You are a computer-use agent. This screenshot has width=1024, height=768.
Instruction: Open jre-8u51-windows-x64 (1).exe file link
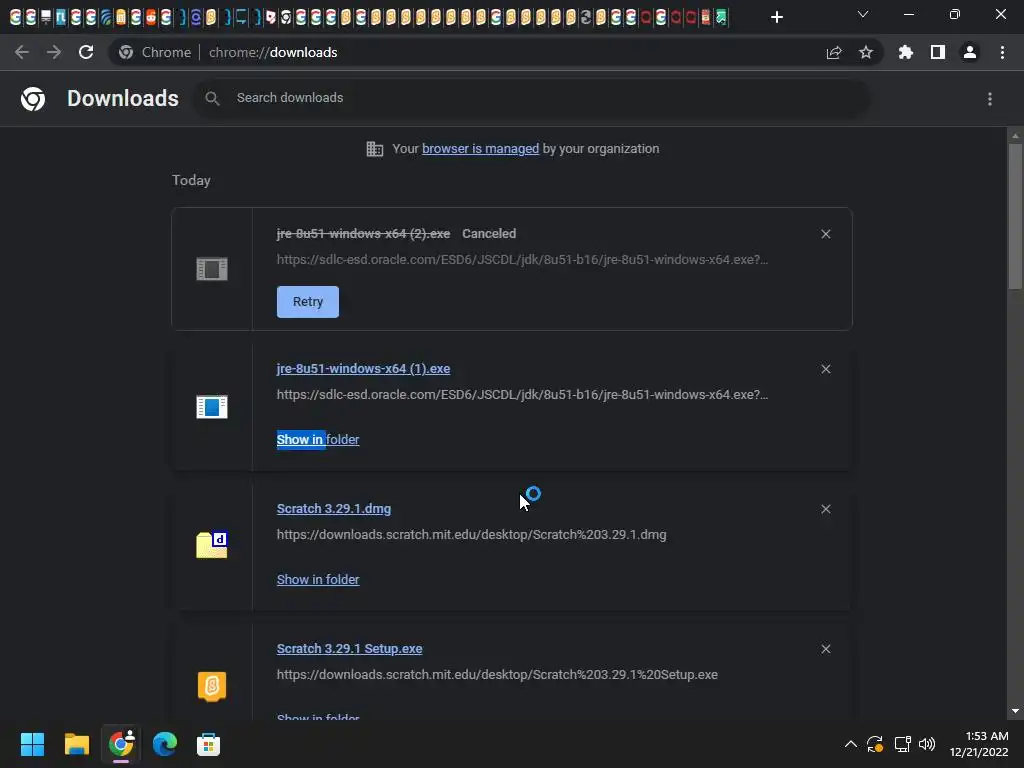(363, 368)
